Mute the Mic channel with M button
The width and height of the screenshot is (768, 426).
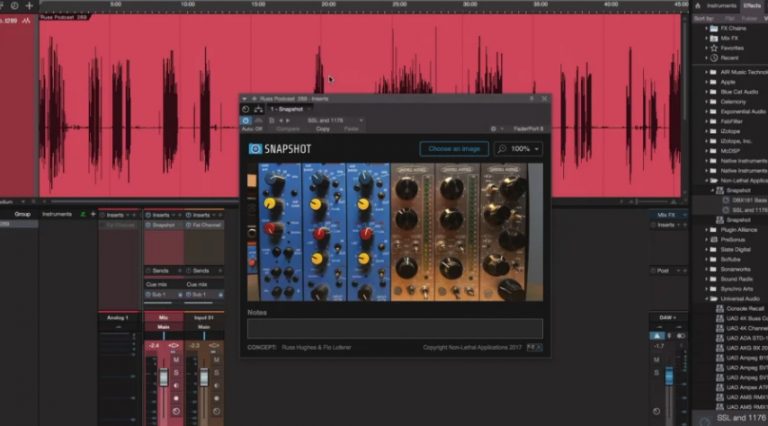pos(176,360)
